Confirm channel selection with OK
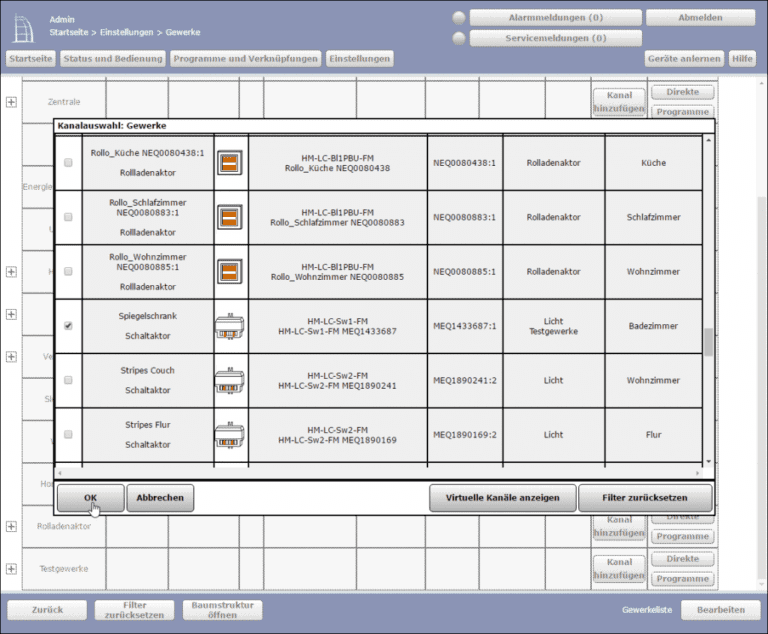The image size is (768, 634). [x=90, y=497]
